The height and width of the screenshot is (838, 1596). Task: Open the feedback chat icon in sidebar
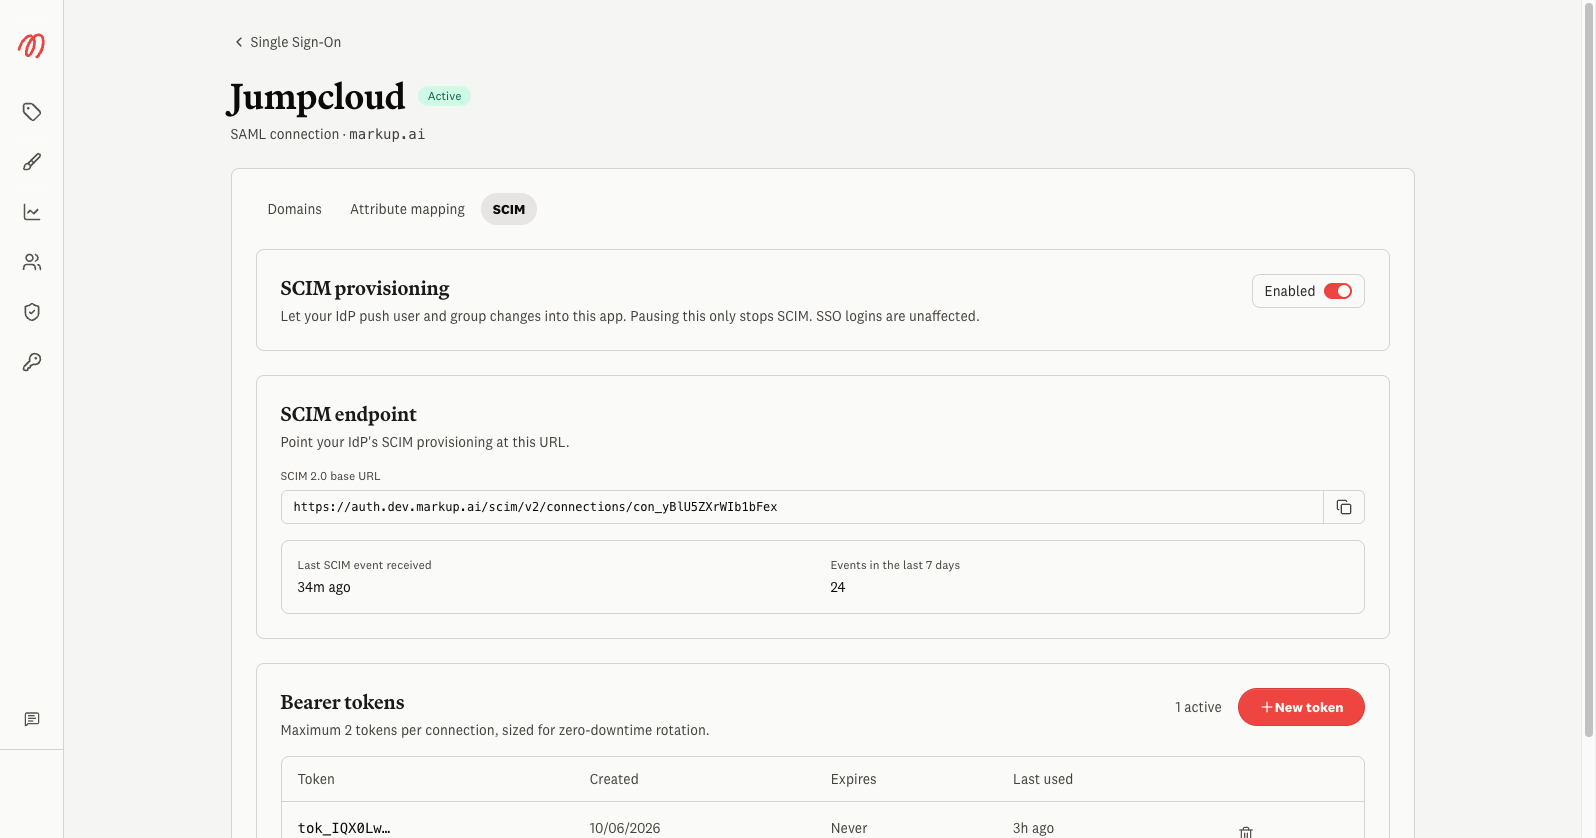point(32,719)
